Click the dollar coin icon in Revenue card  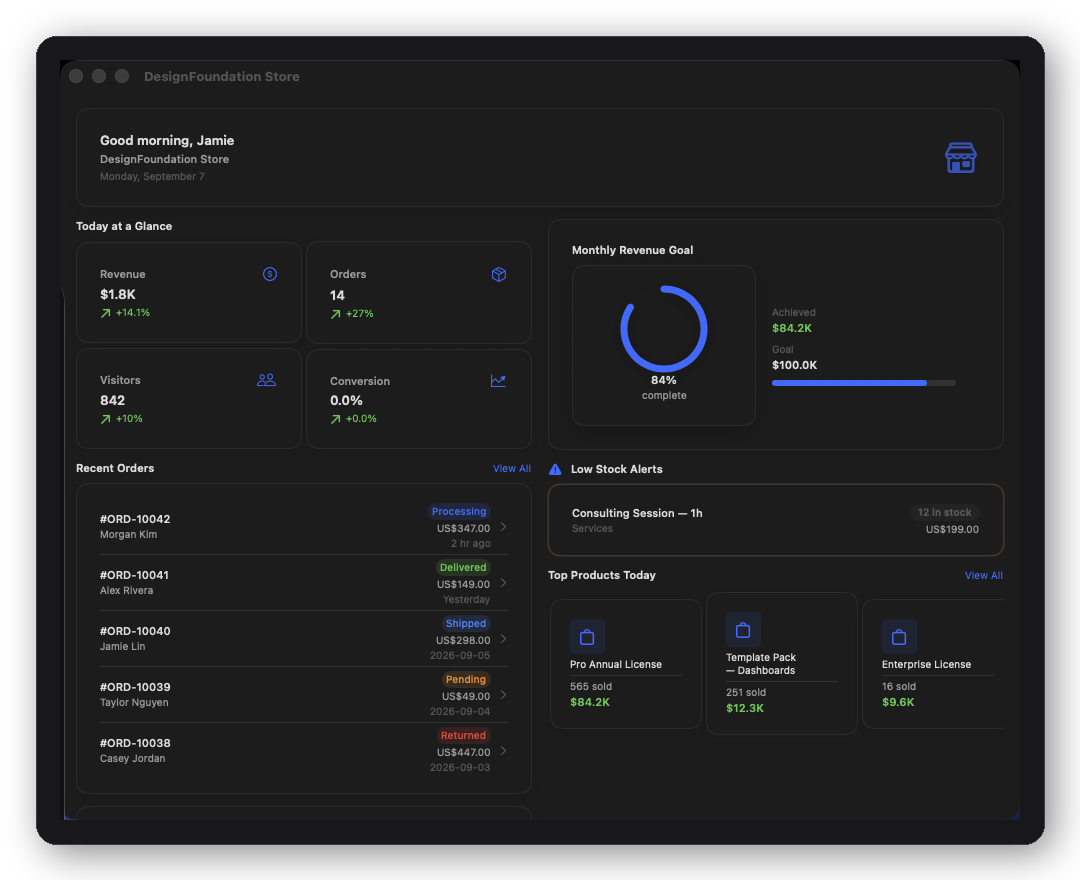pyautogui.click(x=270, y=274)
